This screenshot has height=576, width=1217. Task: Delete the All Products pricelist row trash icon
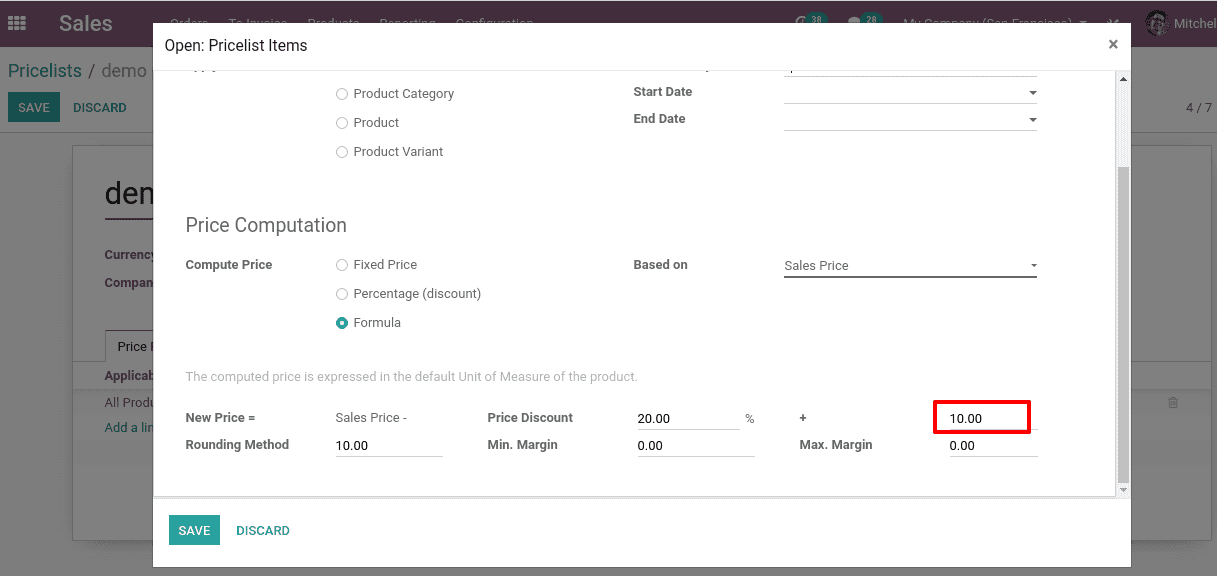(1173, 402)
